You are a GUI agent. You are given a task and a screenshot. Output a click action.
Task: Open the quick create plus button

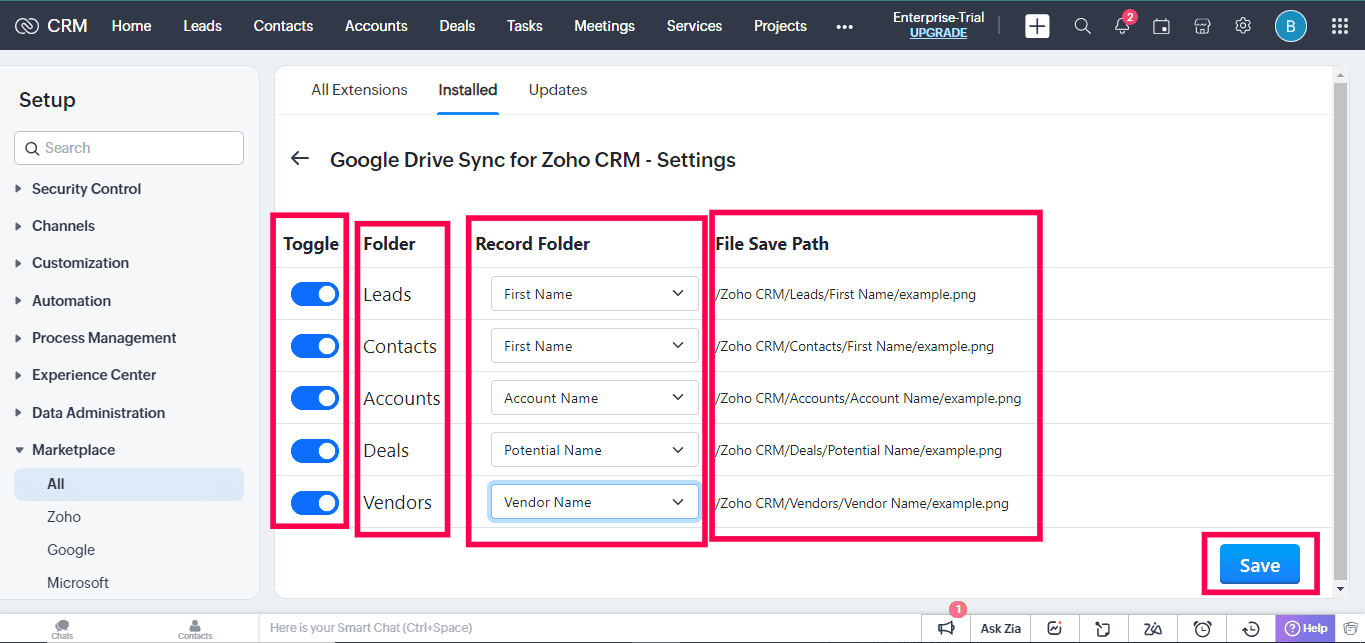point(1037,26)
